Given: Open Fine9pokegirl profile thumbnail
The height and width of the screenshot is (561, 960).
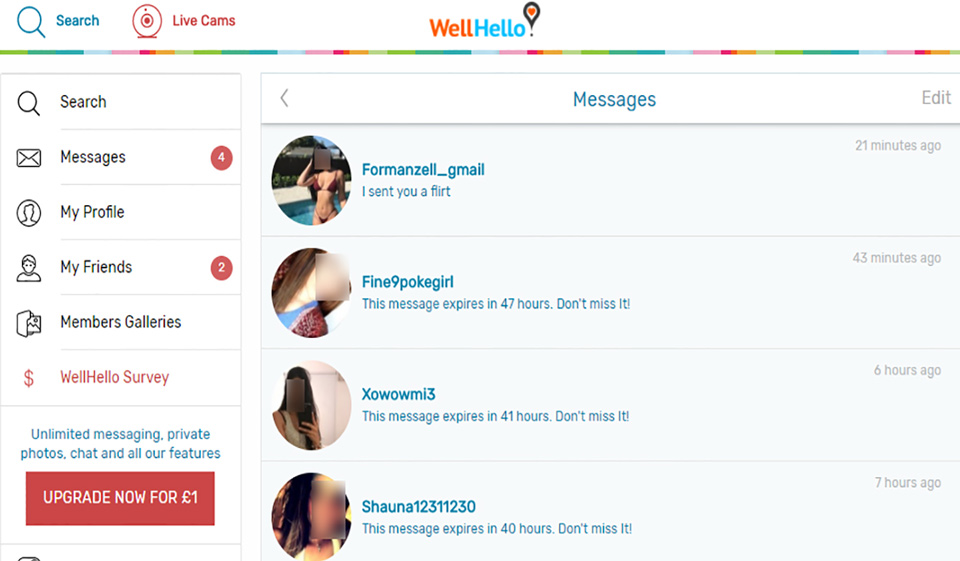Looking at the screenshot, I should coord(312,293).
